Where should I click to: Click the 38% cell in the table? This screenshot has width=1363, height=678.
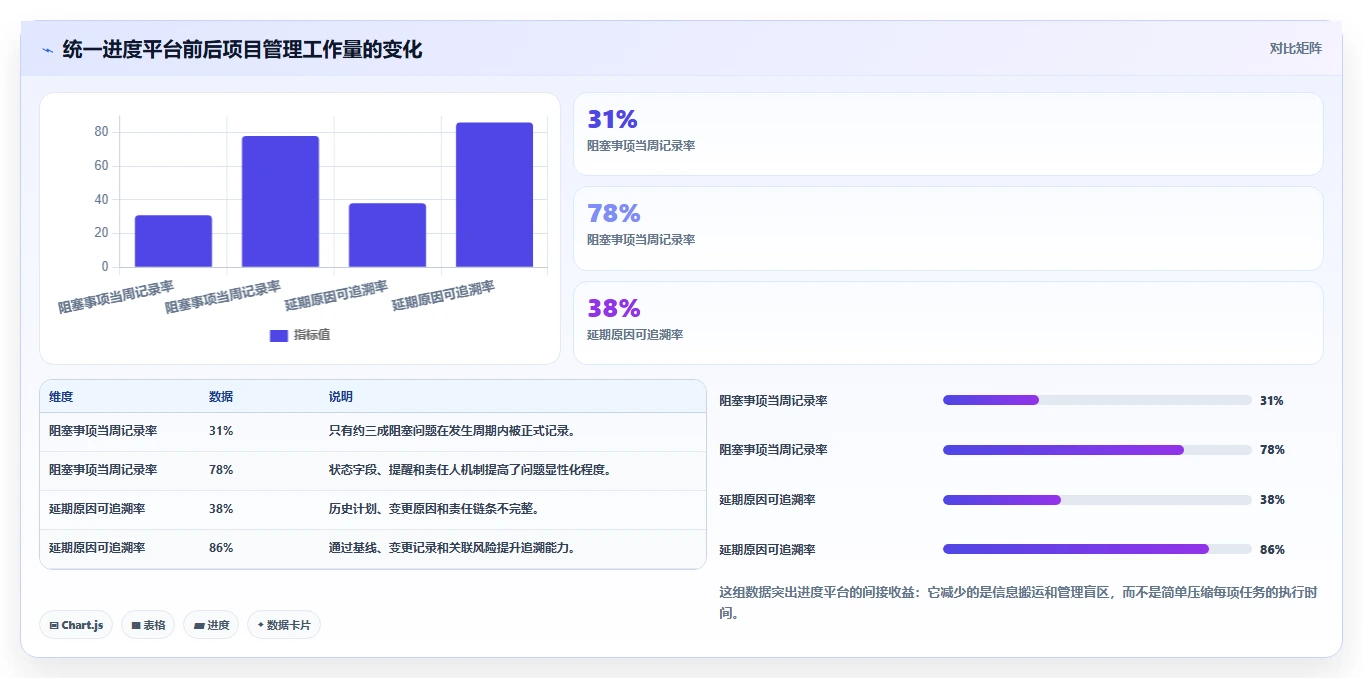click(x=221, y=509)
